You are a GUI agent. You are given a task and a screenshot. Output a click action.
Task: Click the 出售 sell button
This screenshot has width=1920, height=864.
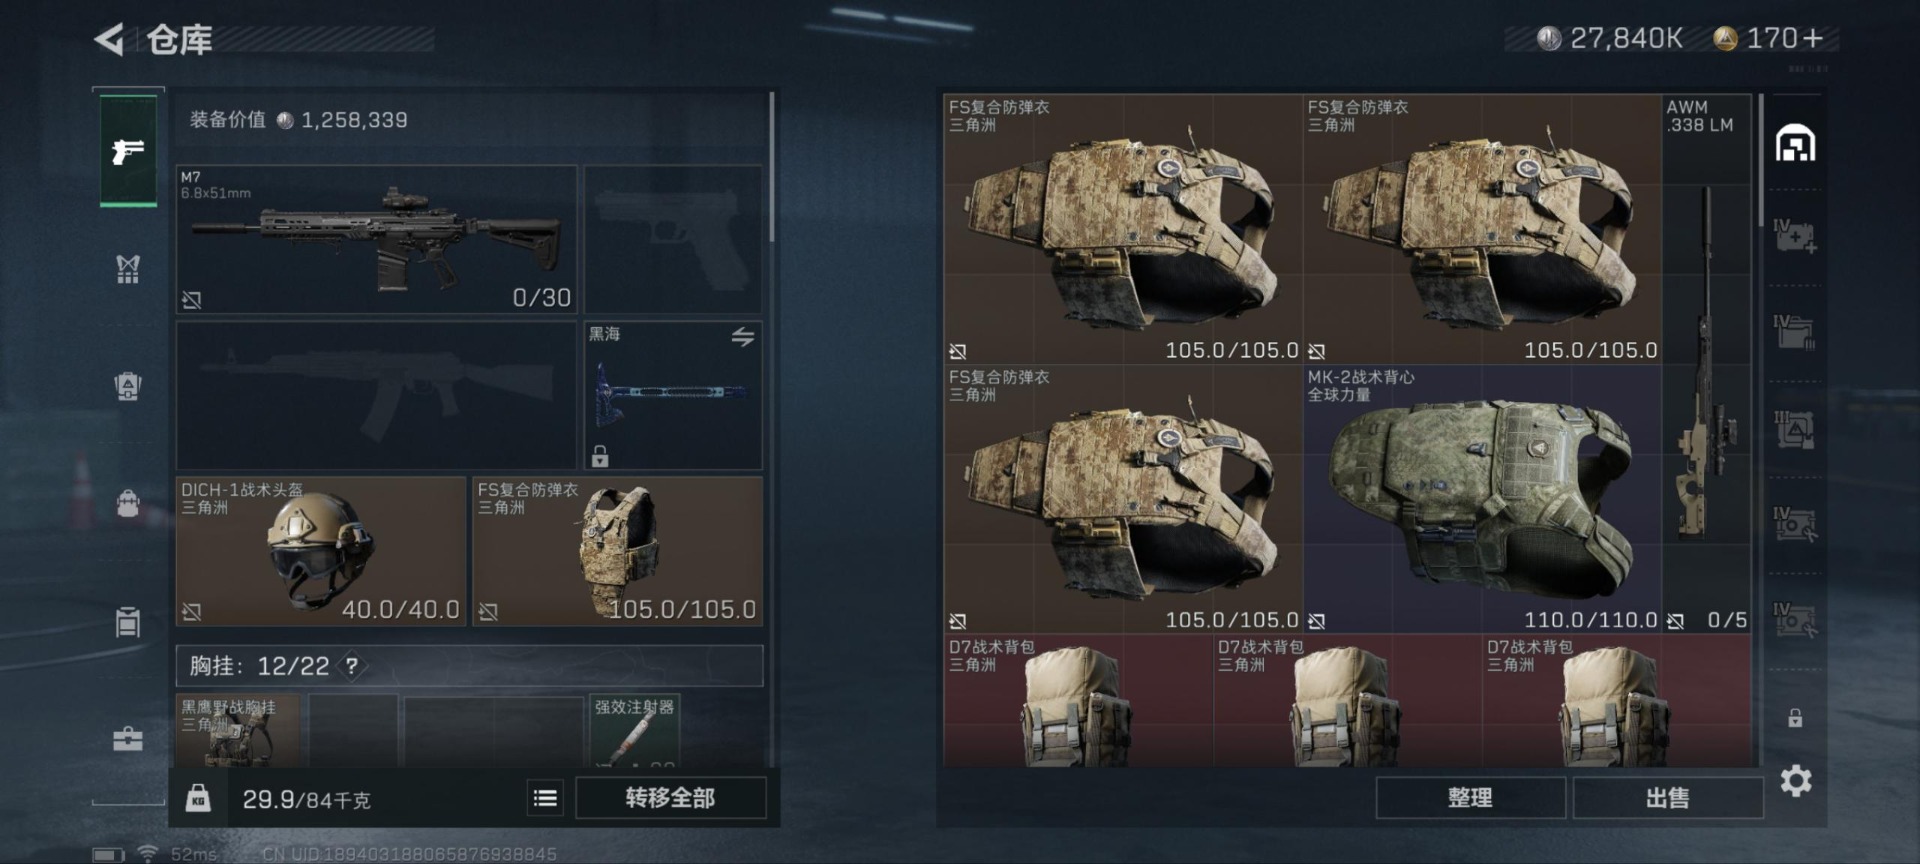pos(1667,798)
